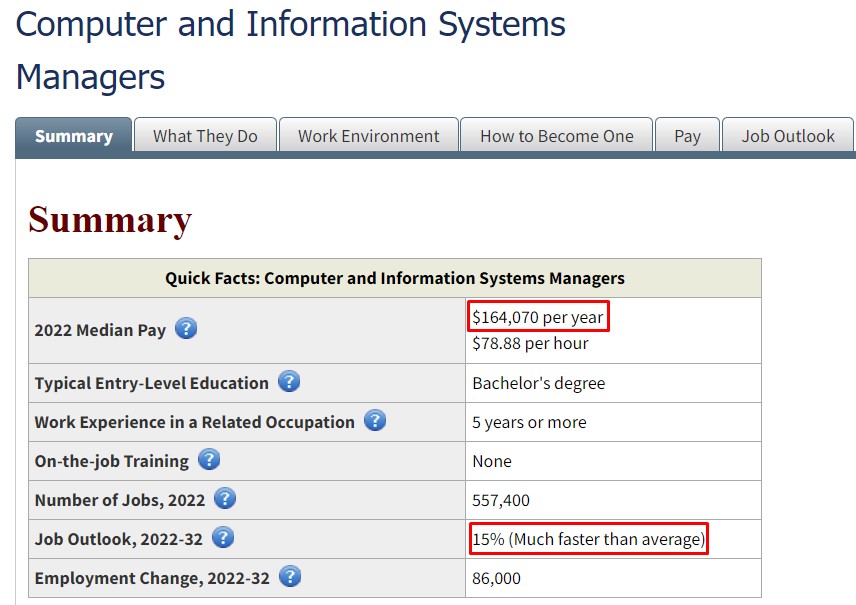Click the Summary section heading
Screen dimensions: 856x605
click(110, 220)
